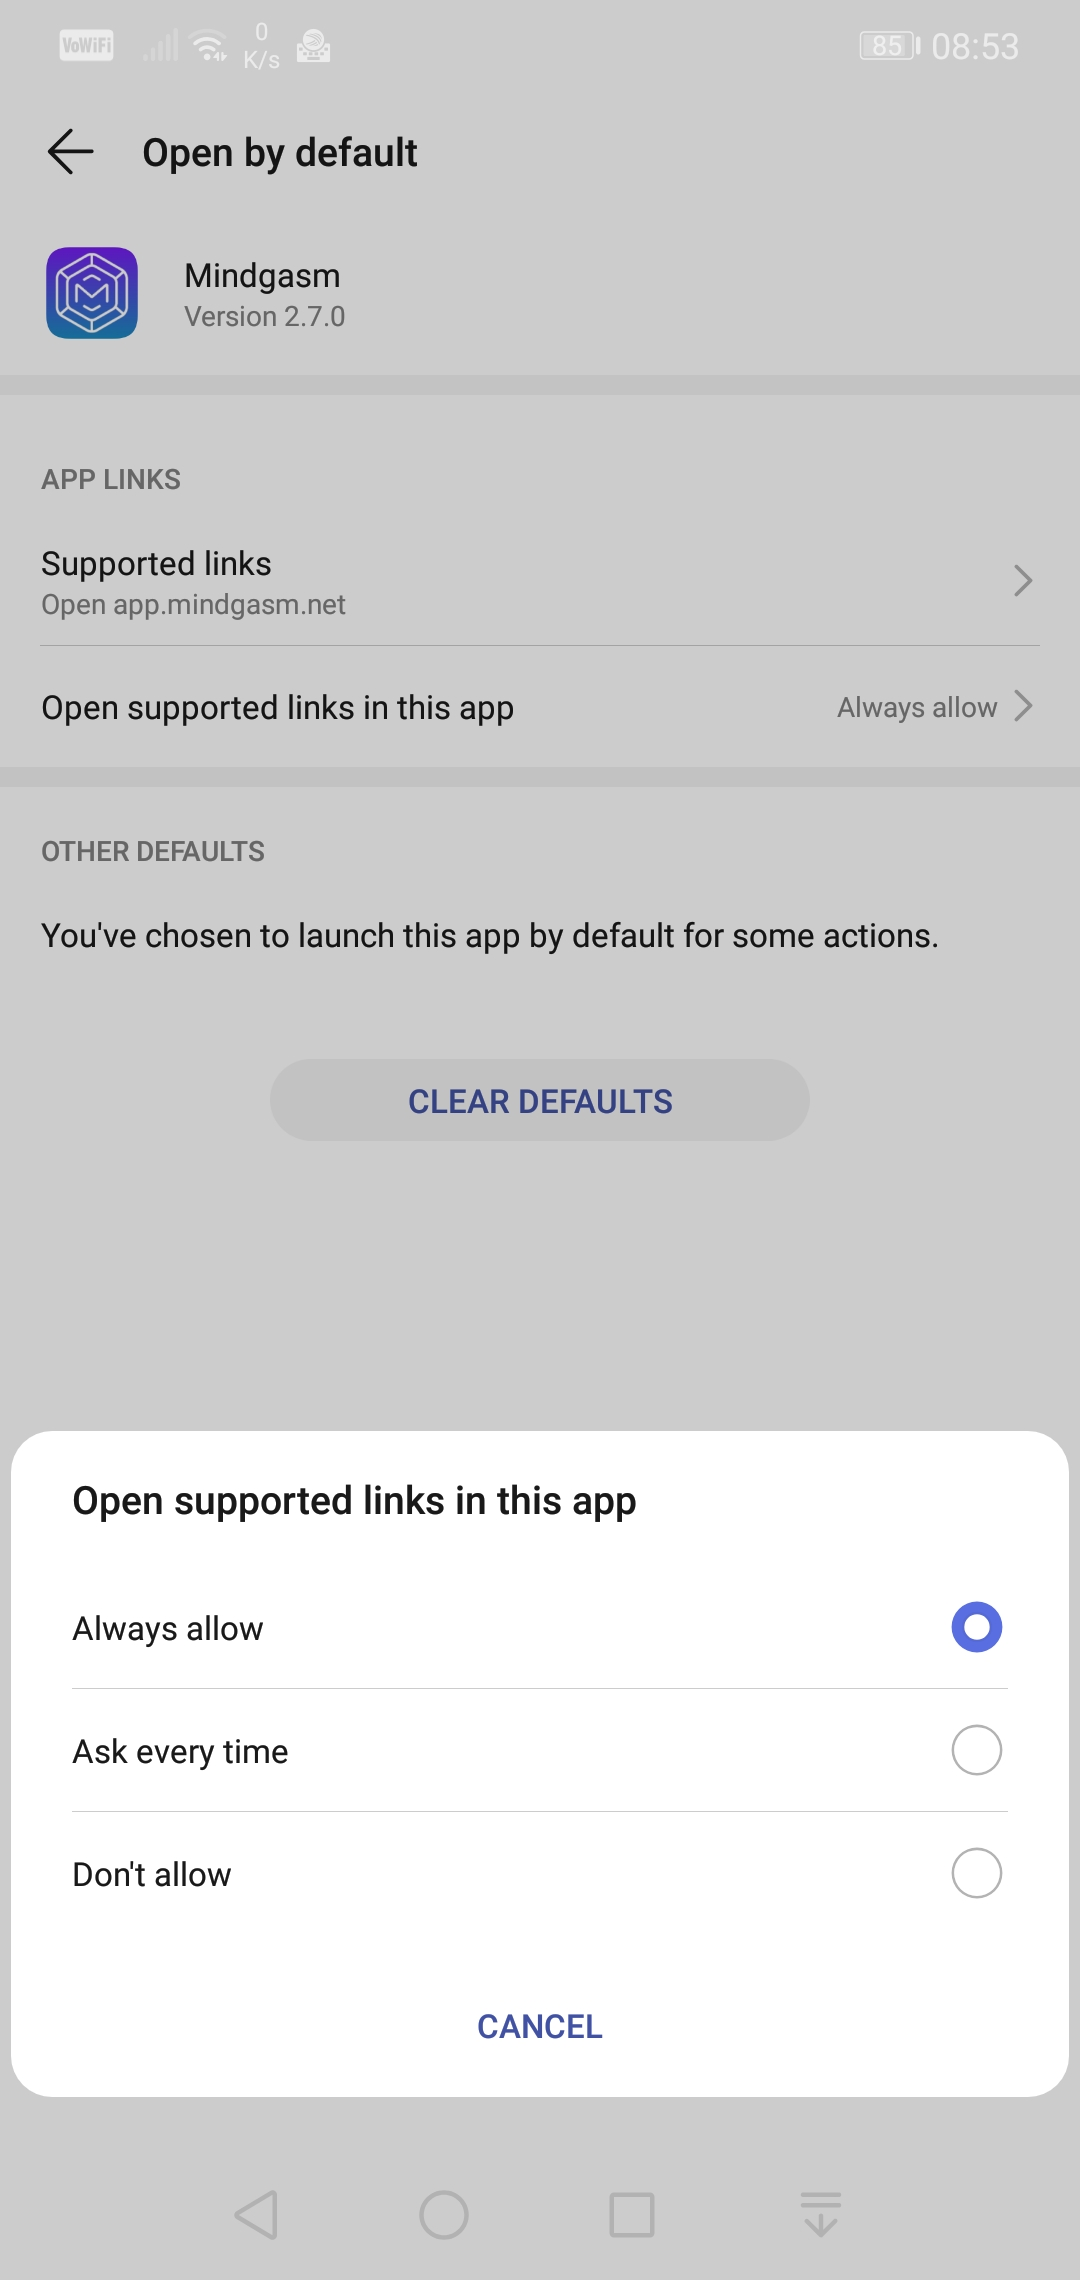The width and height of the screenshot is (1080, 2280).
Task: Open Supported links app.mindgasm.net entry
Action: (540, 582)
